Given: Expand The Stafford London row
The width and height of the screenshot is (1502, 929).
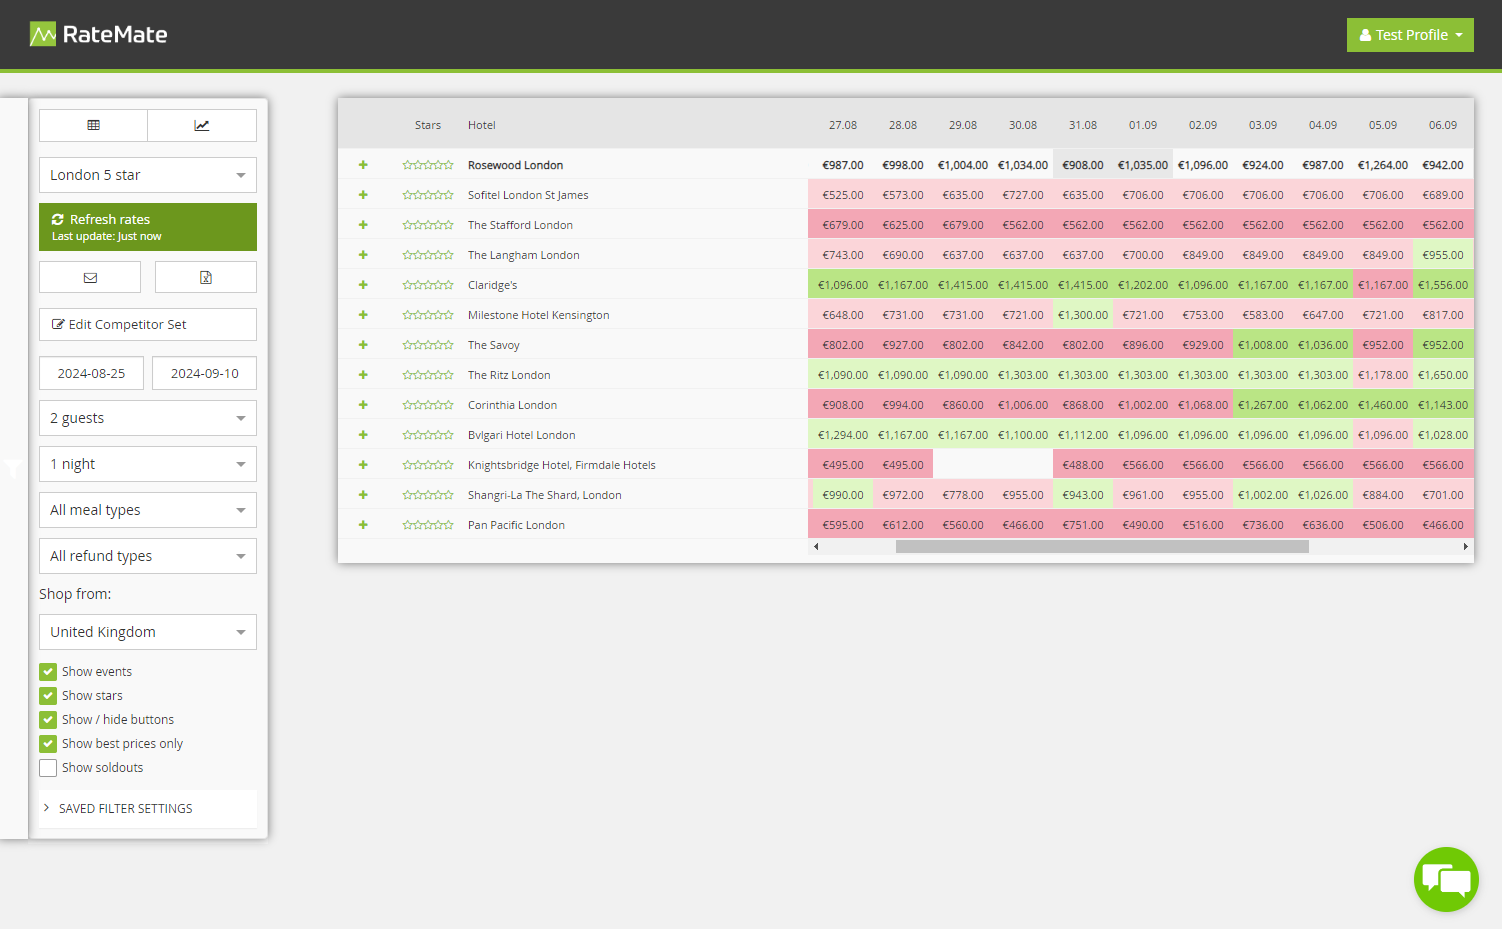Looking at the screenshot, I should click(x=363, y=225).
